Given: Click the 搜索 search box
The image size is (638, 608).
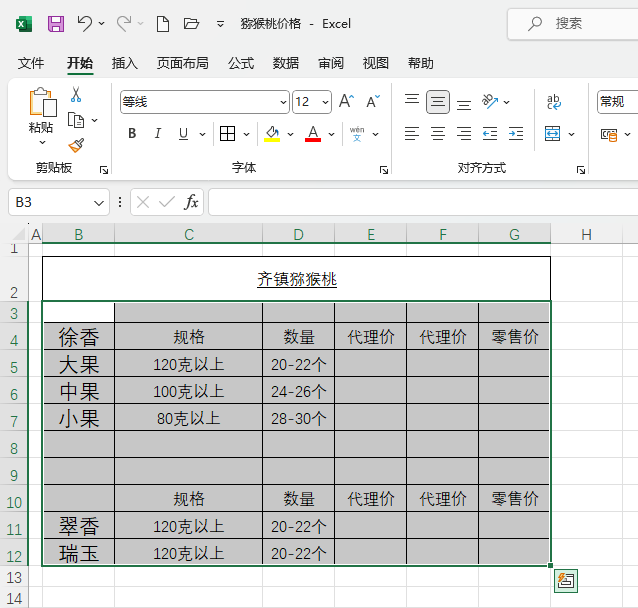Looking at the screenshot, I should [573, 24].
